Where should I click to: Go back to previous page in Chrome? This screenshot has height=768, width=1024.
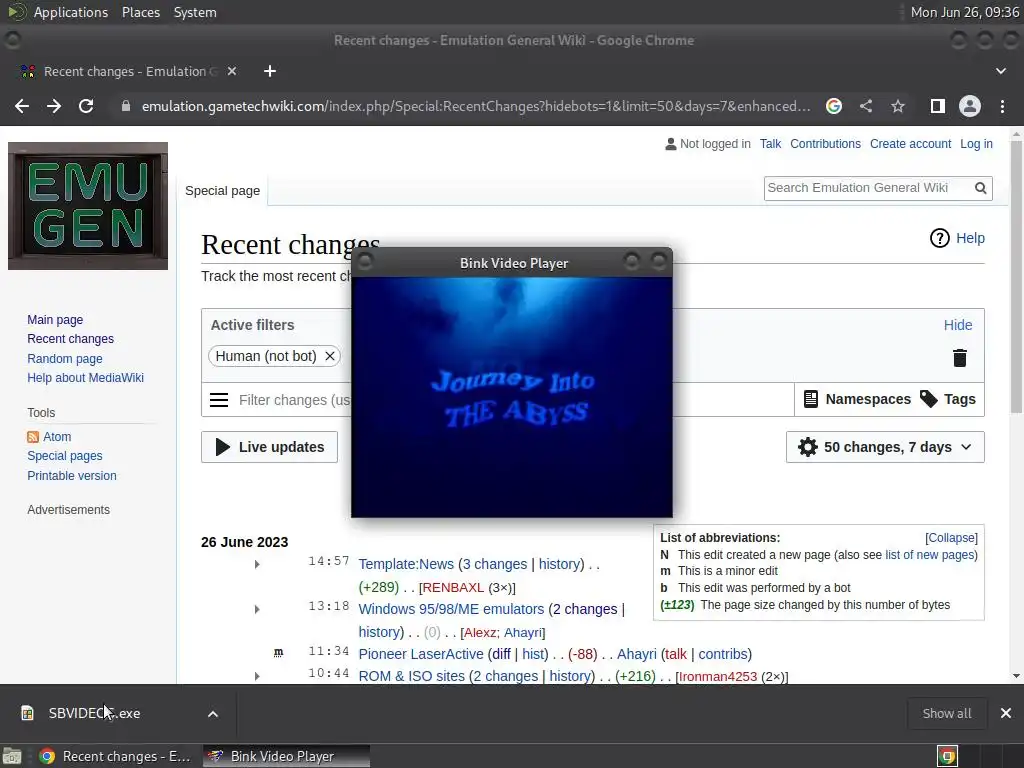[x=22, y=106]
